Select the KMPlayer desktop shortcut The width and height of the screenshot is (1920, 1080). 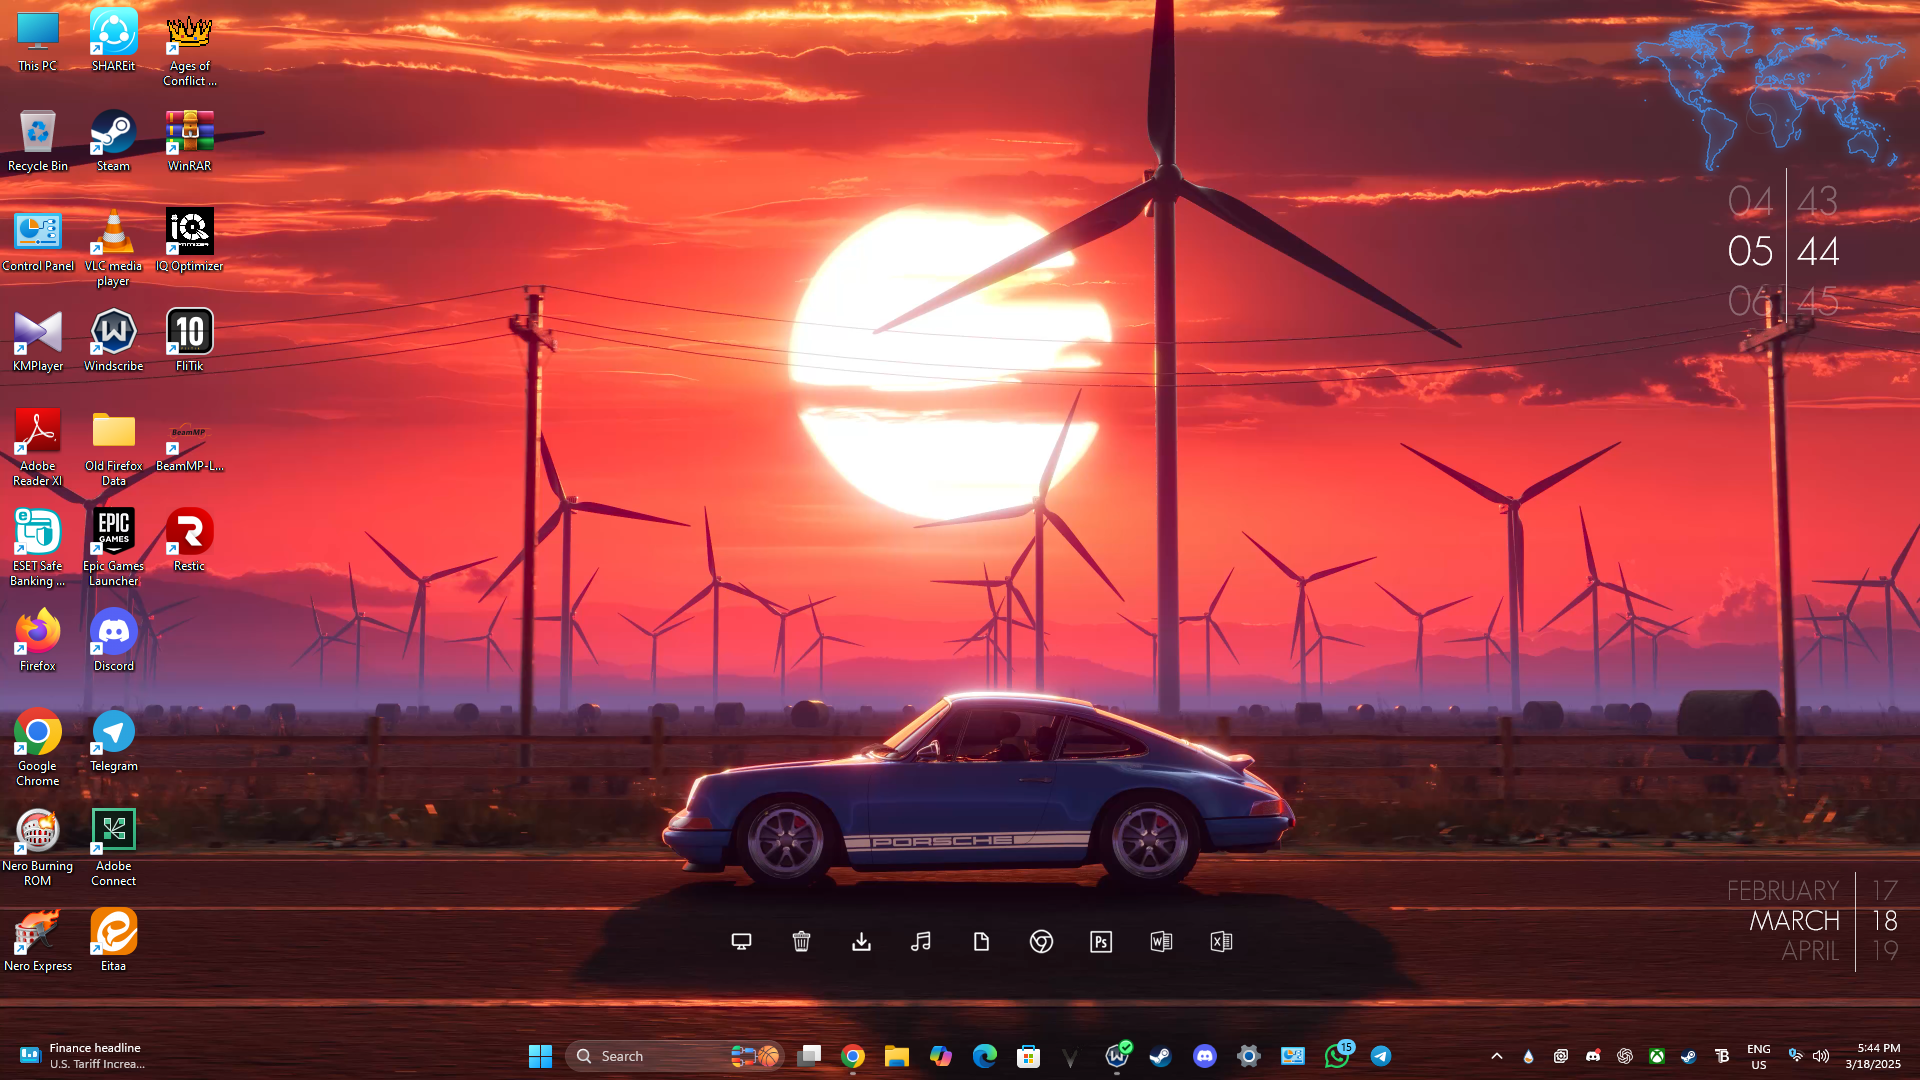point(38,342)
